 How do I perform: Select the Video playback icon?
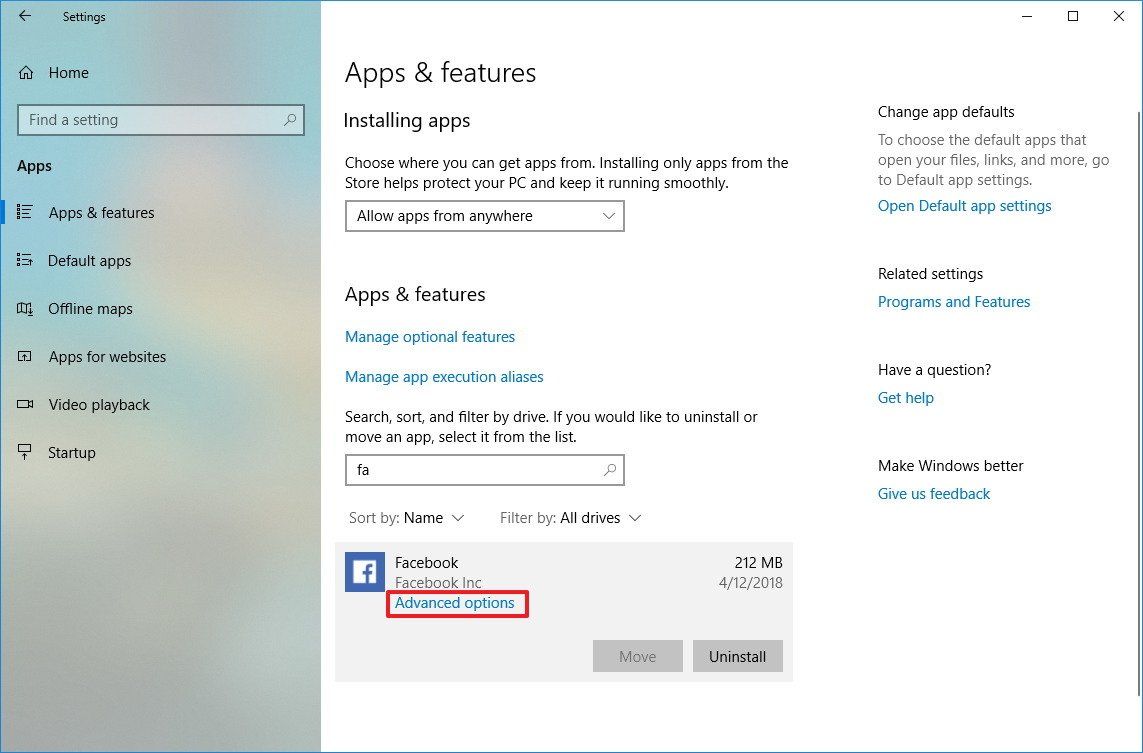click(24, 404)
